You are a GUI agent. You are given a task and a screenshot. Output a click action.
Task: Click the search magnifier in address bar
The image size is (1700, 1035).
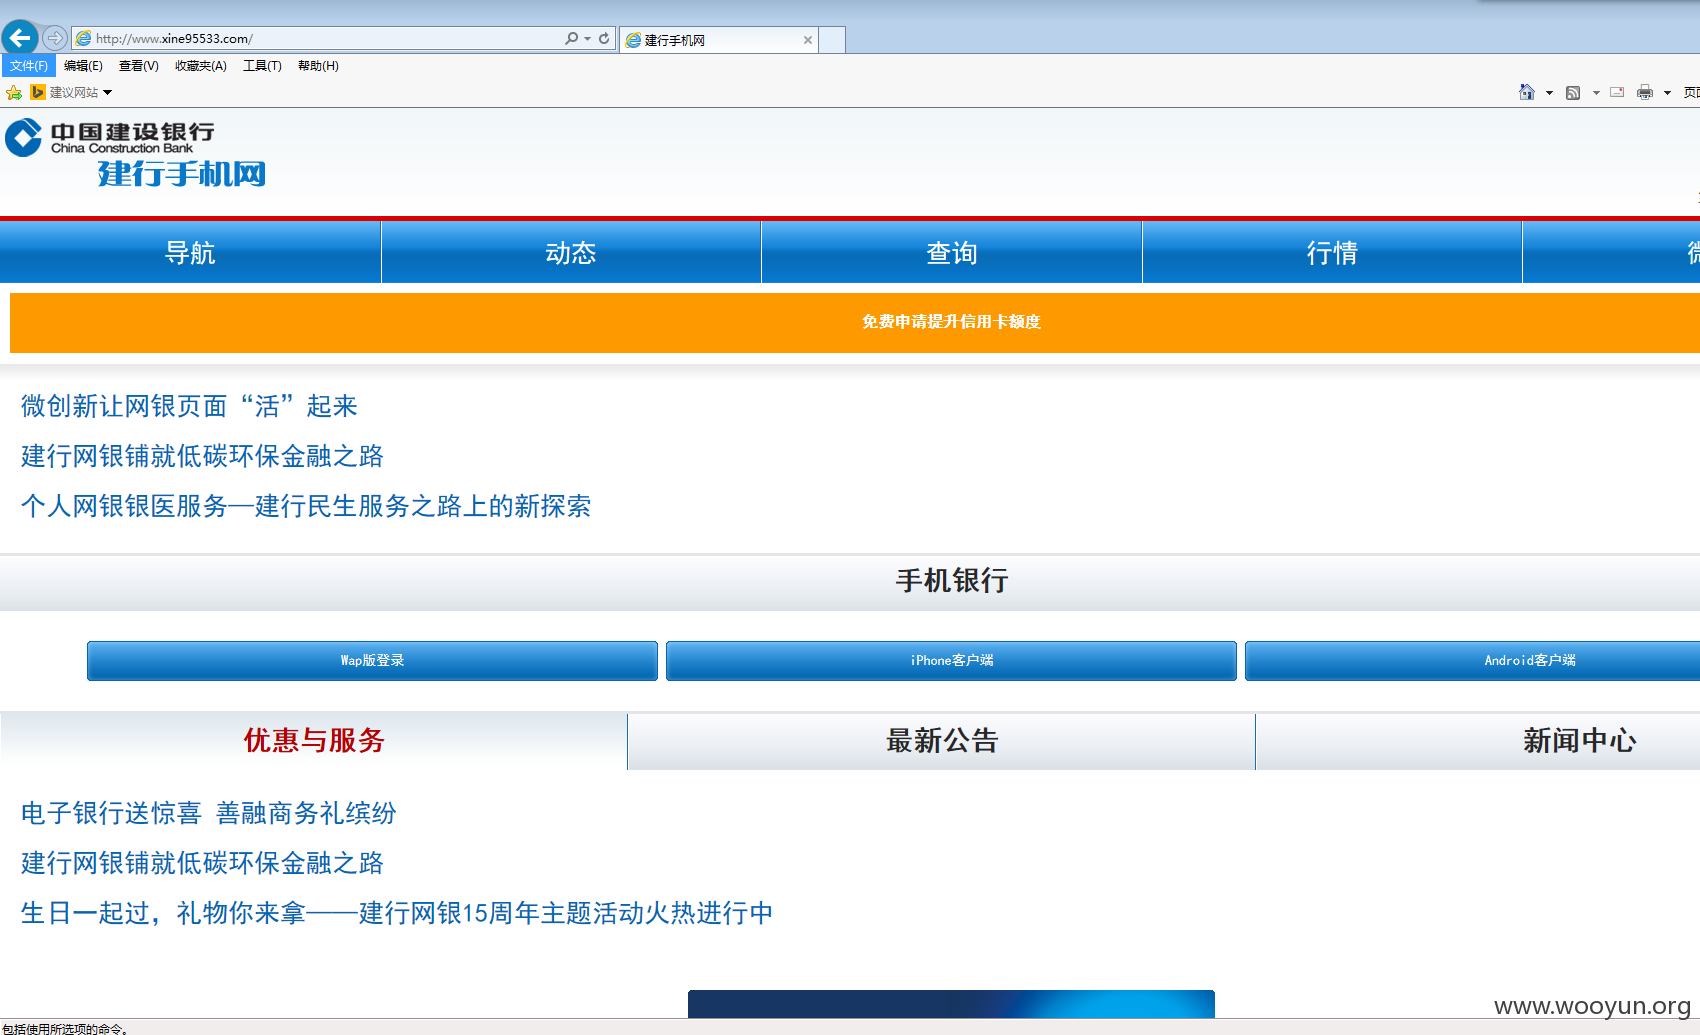[571, 38]
